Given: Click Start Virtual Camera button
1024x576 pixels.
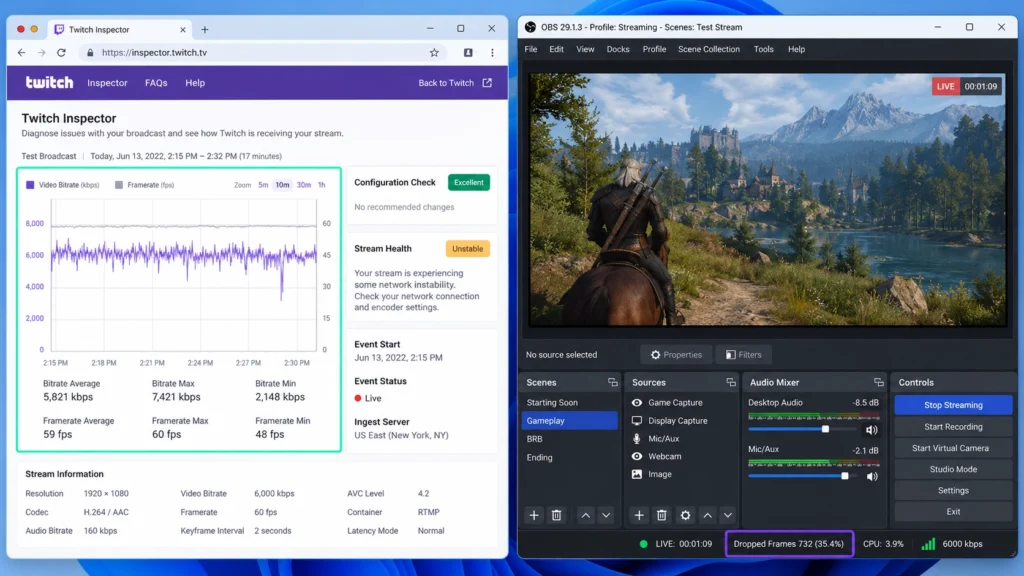Looking at the screenshot, I should point(953,448).
